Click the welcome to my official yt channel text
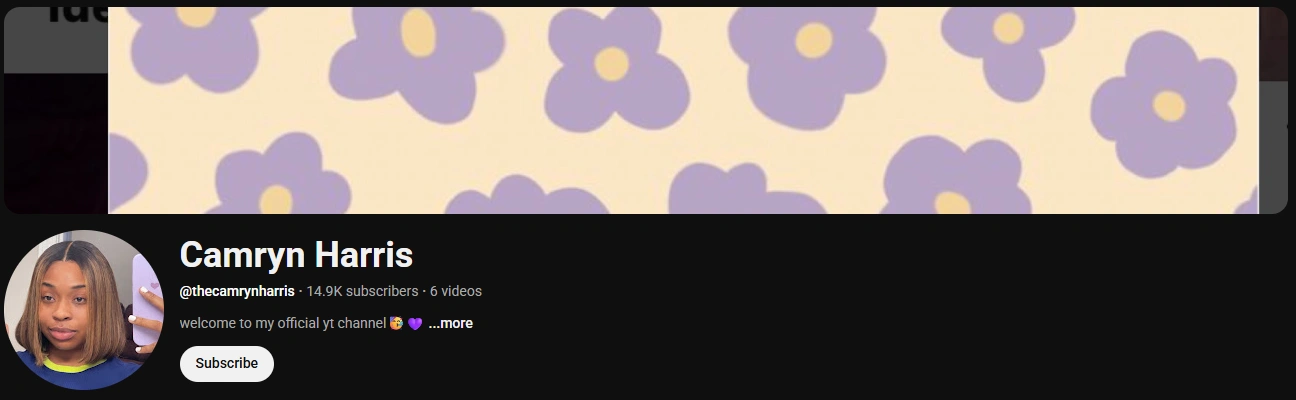Image resolution: width=1296 pixels, height=400 pixels. pyautogui.click(x=283, y=323)
